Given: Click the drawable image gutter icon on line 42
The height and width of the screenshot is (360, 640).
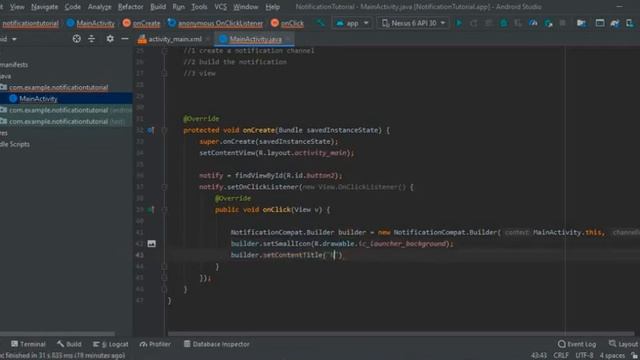Looking at the screenshot, I should 151,244.
